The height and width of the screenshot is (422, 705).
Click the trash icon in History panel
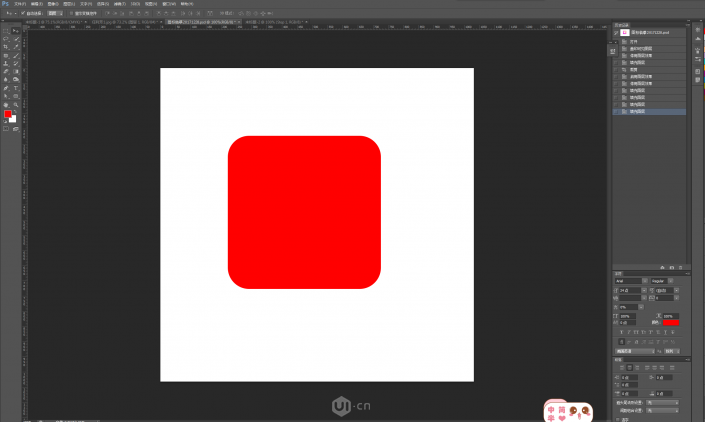coord(681,267)
